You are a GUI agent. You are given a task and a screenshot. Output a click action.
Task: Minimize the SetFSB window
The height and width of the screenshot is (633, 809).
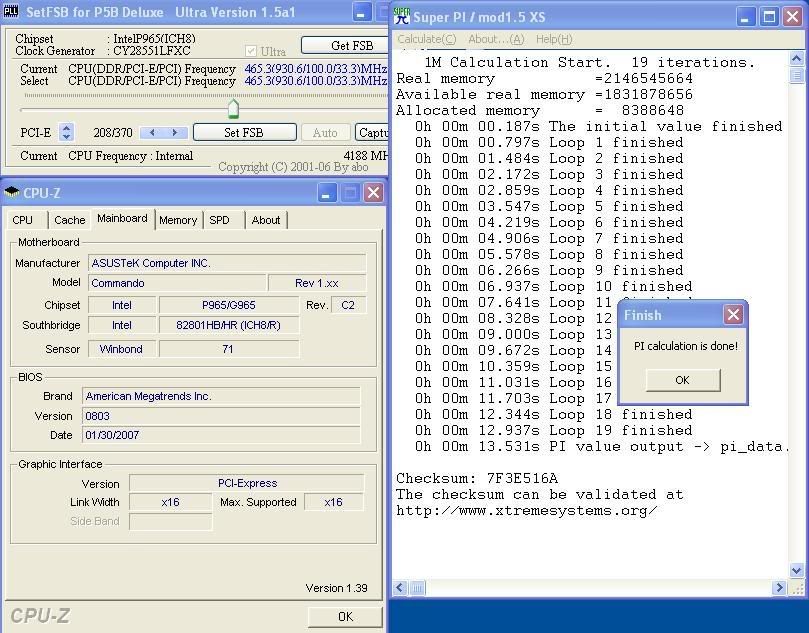(x=361, y=12)
